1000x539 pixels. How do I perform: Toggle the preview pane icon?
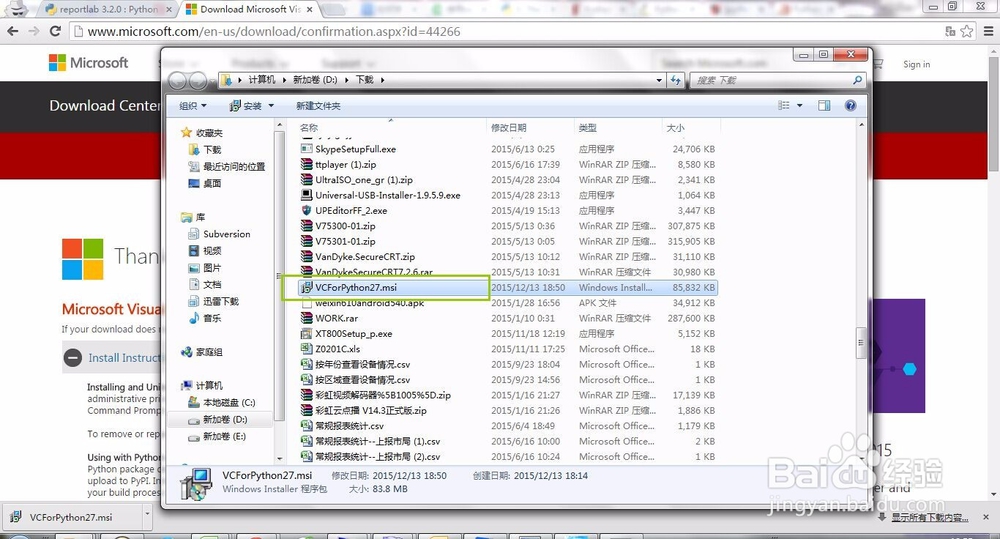coord(824,105)
